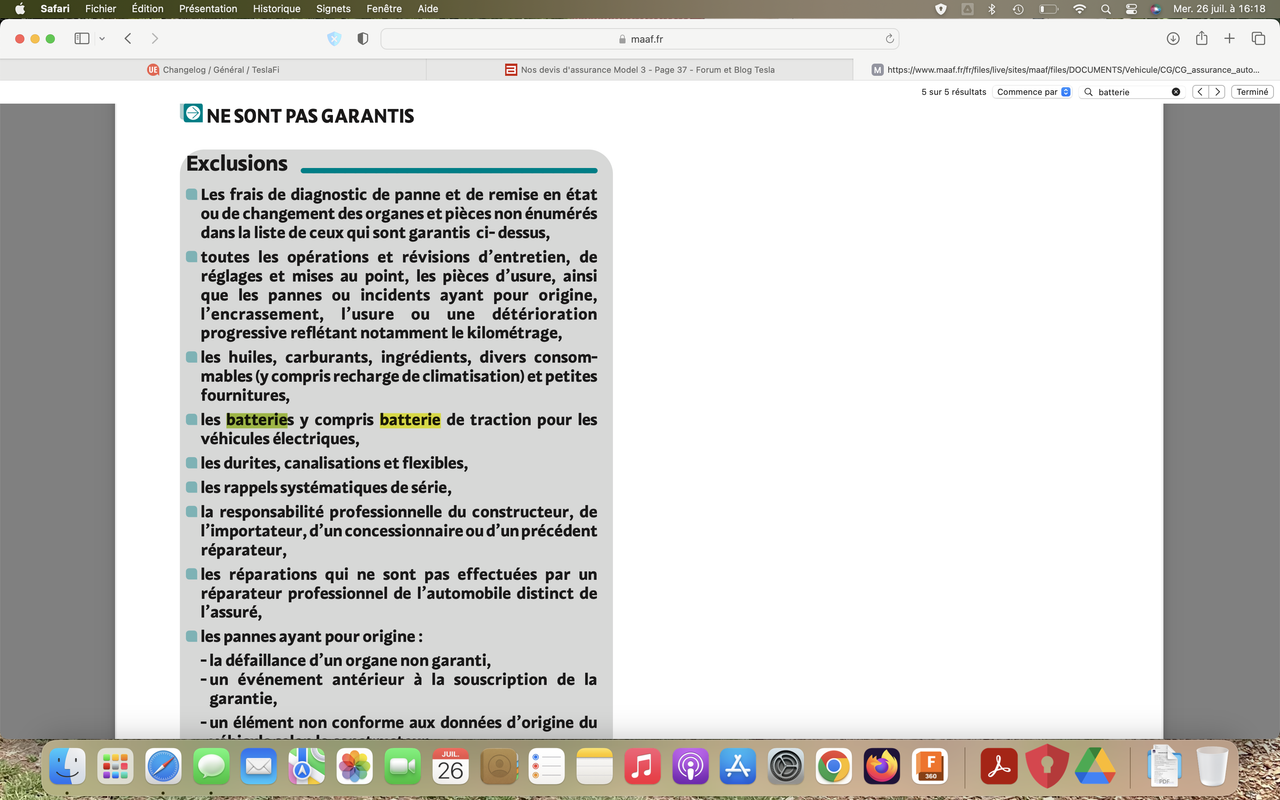The image size is (1280, 800).
Task: Open a new Safari tab
Action: (1230, 38)
